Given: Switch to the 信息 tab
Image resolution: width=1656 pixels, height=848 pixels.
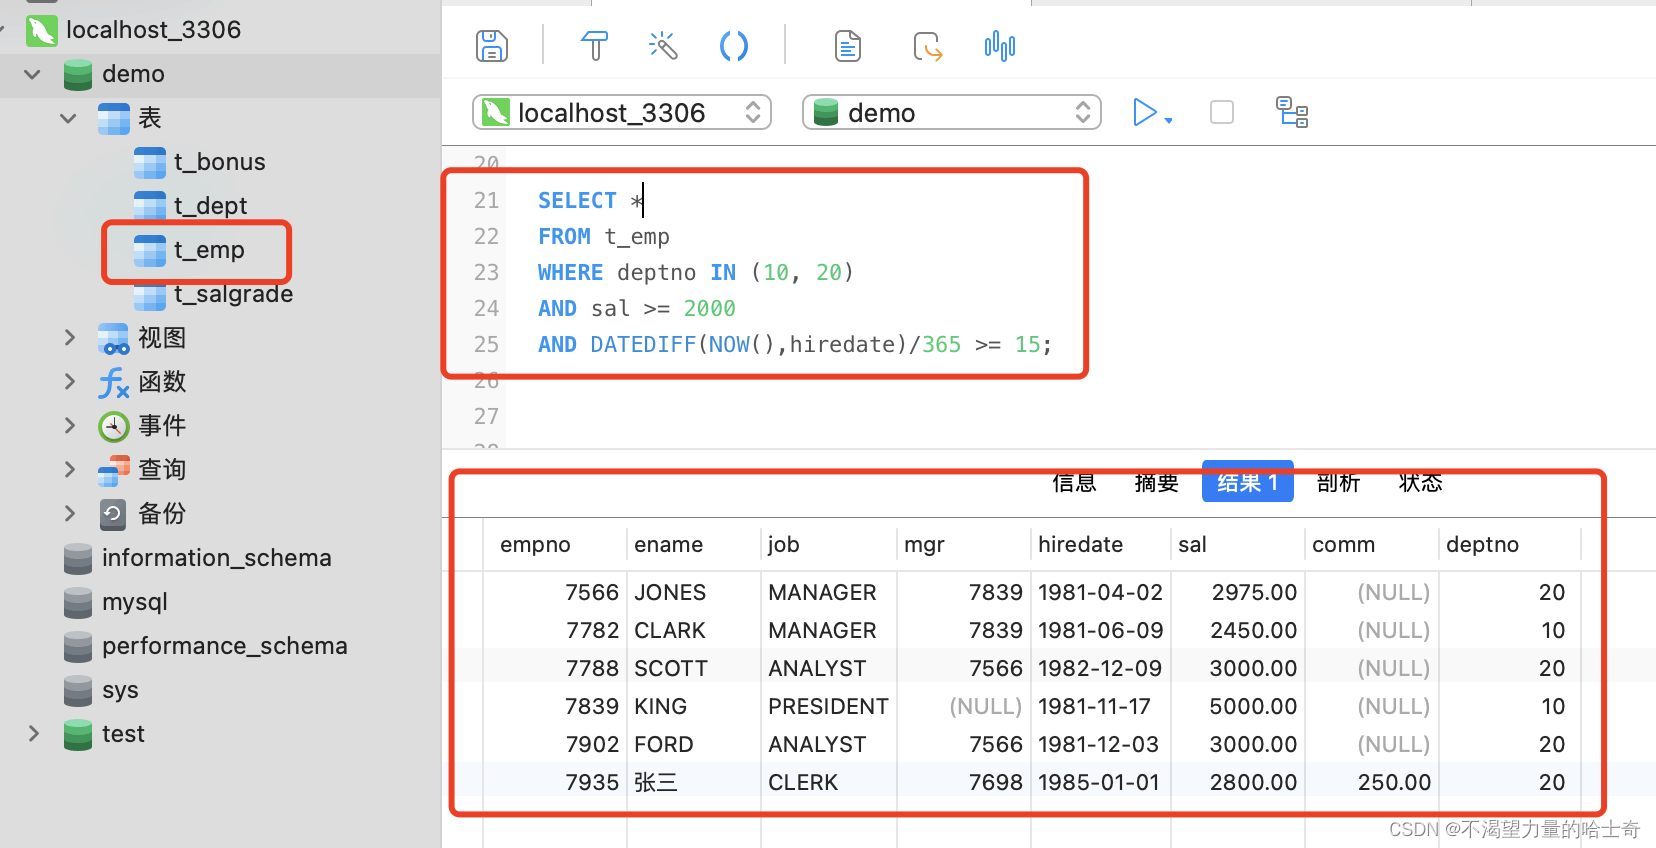Looking at the screenshot, I should pos(1074,483).
